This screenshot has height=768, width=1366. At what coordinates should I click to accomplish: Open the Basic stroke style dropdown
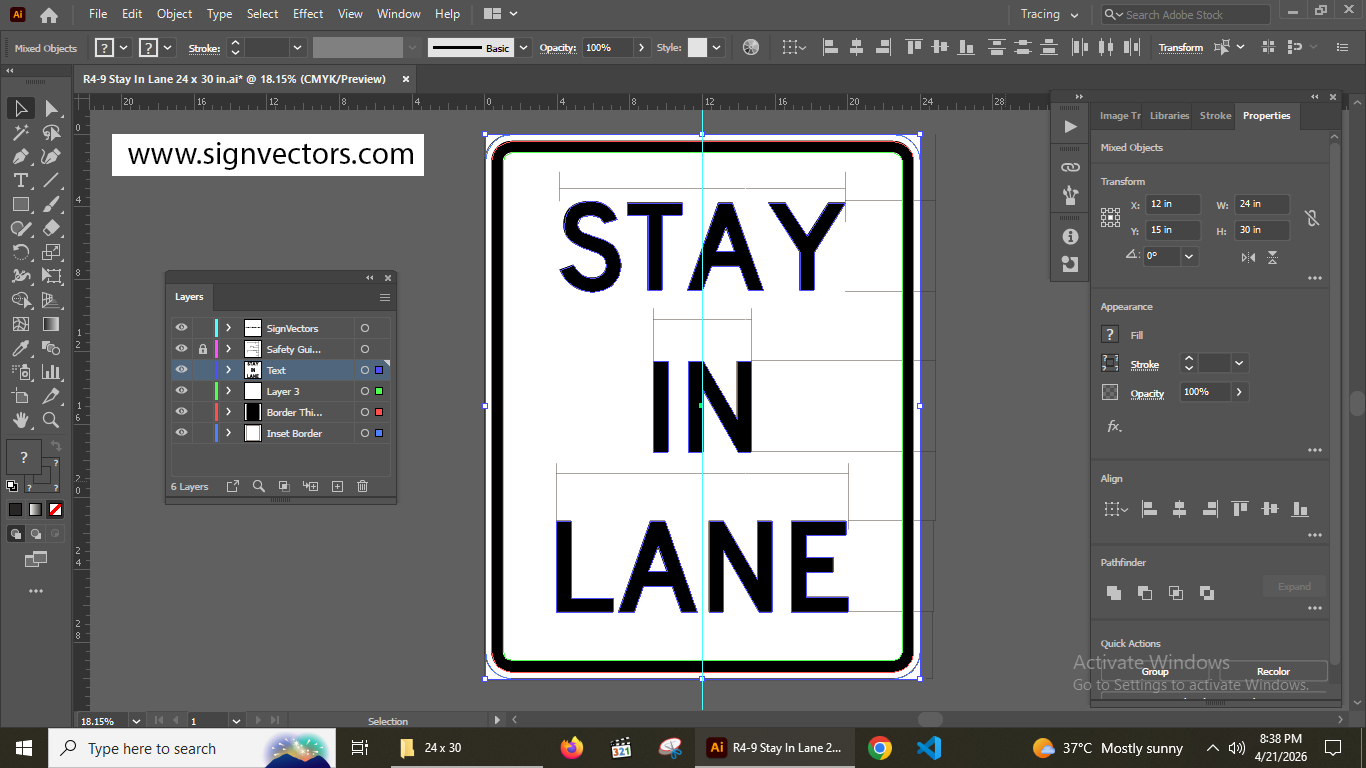pos(523,47)
